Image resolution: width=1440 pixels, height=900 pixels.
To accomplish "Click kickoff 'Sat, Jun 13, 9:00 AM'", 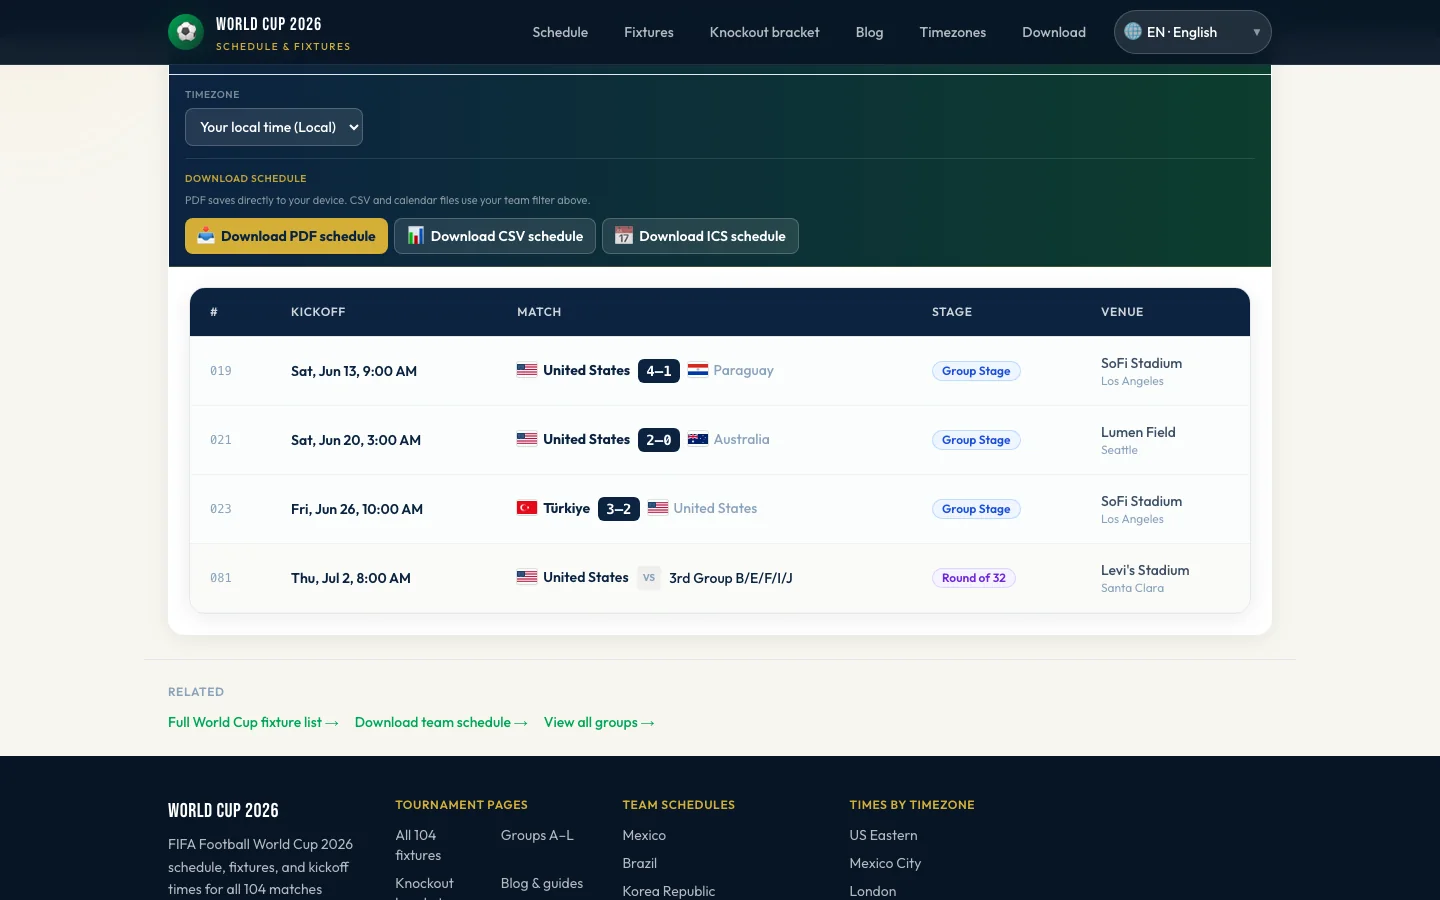I will point(354,371).
